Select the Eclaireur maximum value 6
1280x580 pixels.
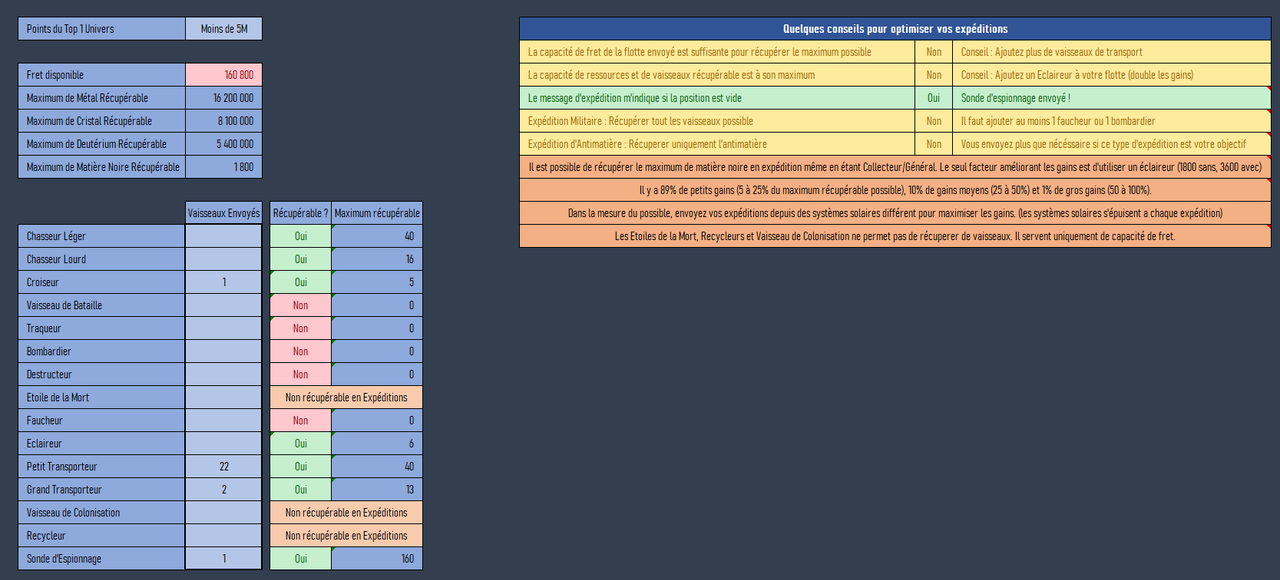coord(377,443)
